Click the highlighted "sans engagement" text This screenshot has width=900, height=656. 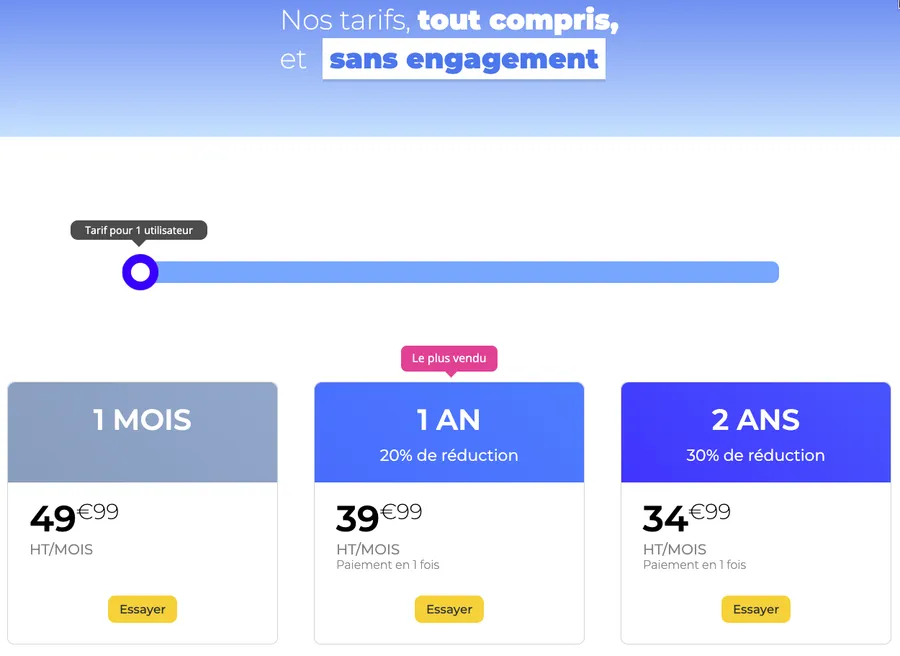point(464,59)
